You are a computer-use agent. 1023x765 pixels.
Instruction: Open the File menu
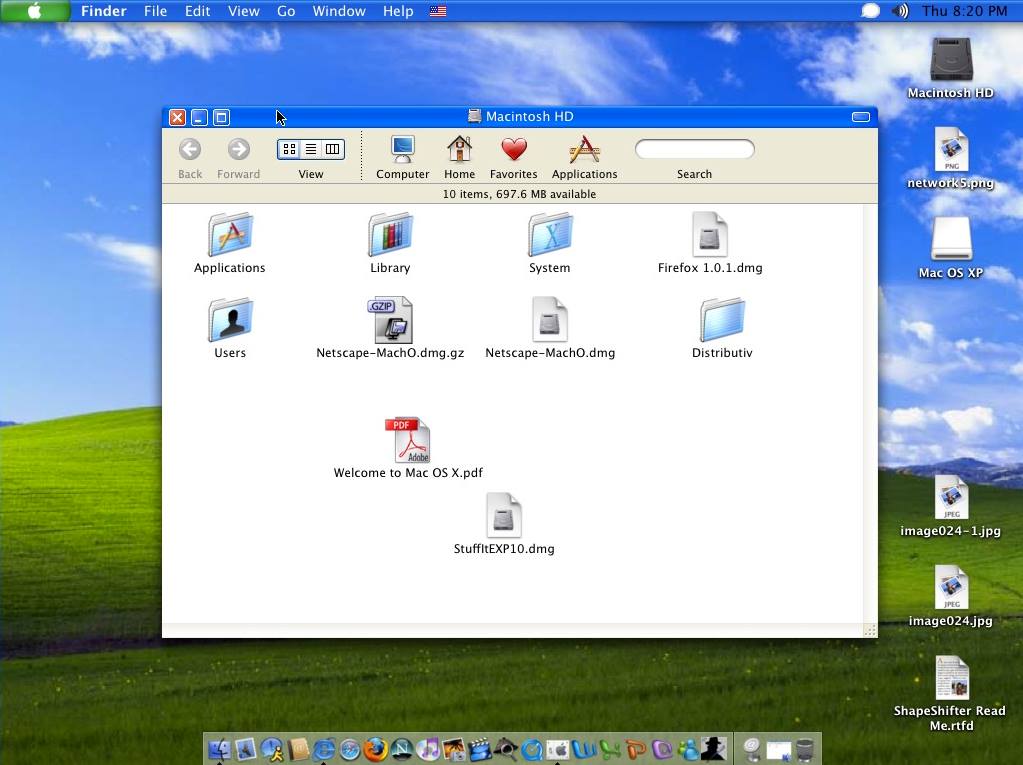tap(155, 11)
